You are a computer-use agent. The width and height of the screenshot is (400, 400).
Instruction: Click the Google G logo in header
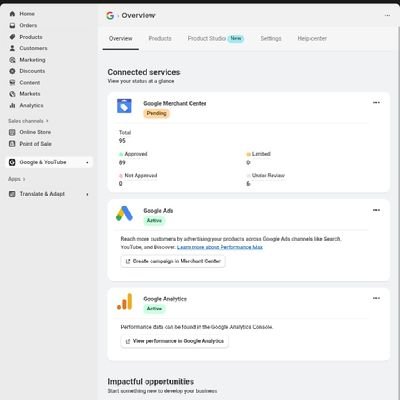[110, 16]
